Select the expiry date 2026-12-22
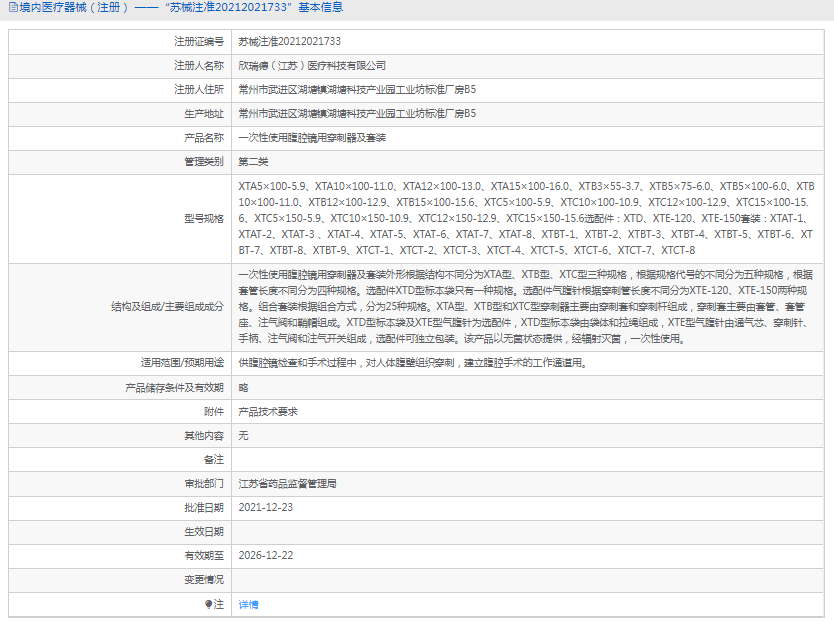Image resolution: width=834 pixels, height=627 pixels. click(265, 555)
